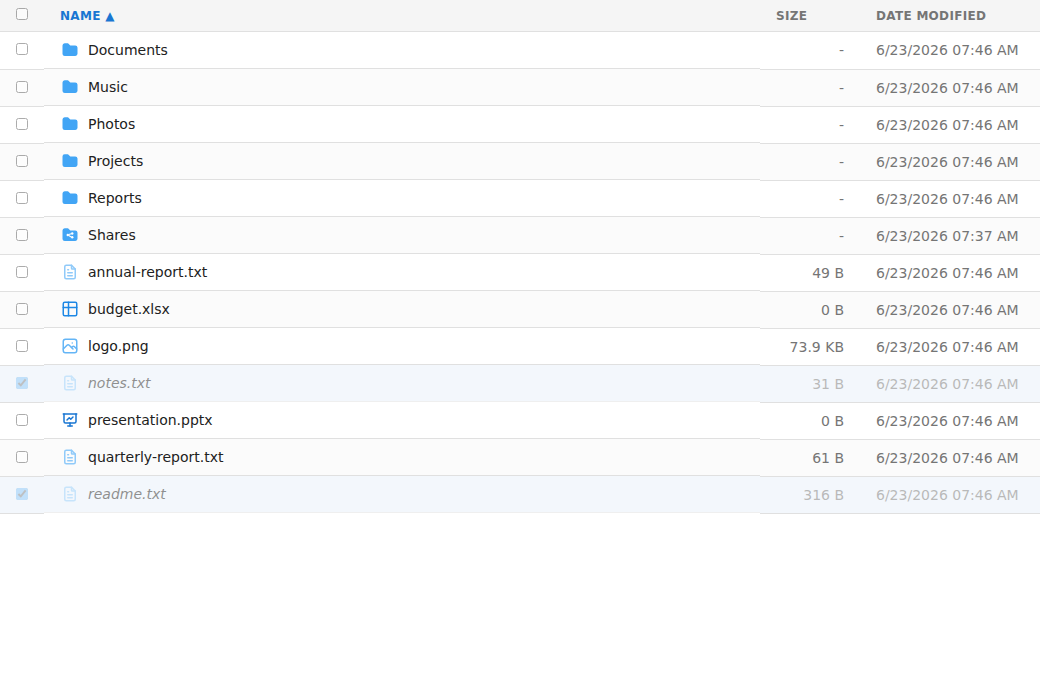This screenshot has height=691, width=1040.
Task: Click the 49 B size value
Action: click(x=828, y=273)
